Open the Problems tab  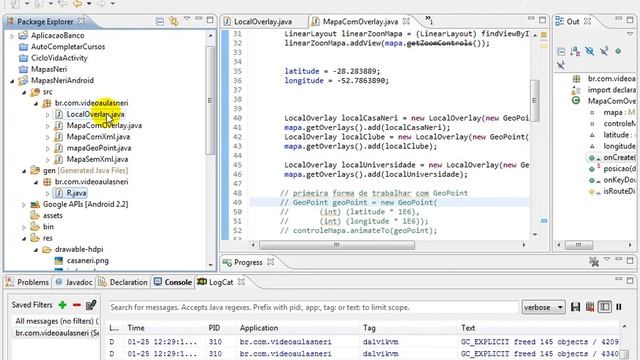[x=27, y=282]
